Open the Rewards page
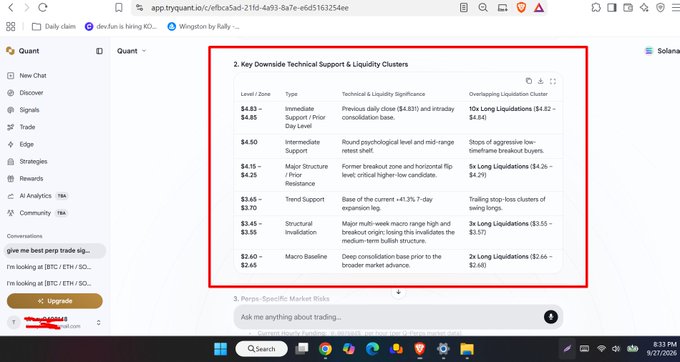Viewport: 680px width, 362px height. click(25, 179)
